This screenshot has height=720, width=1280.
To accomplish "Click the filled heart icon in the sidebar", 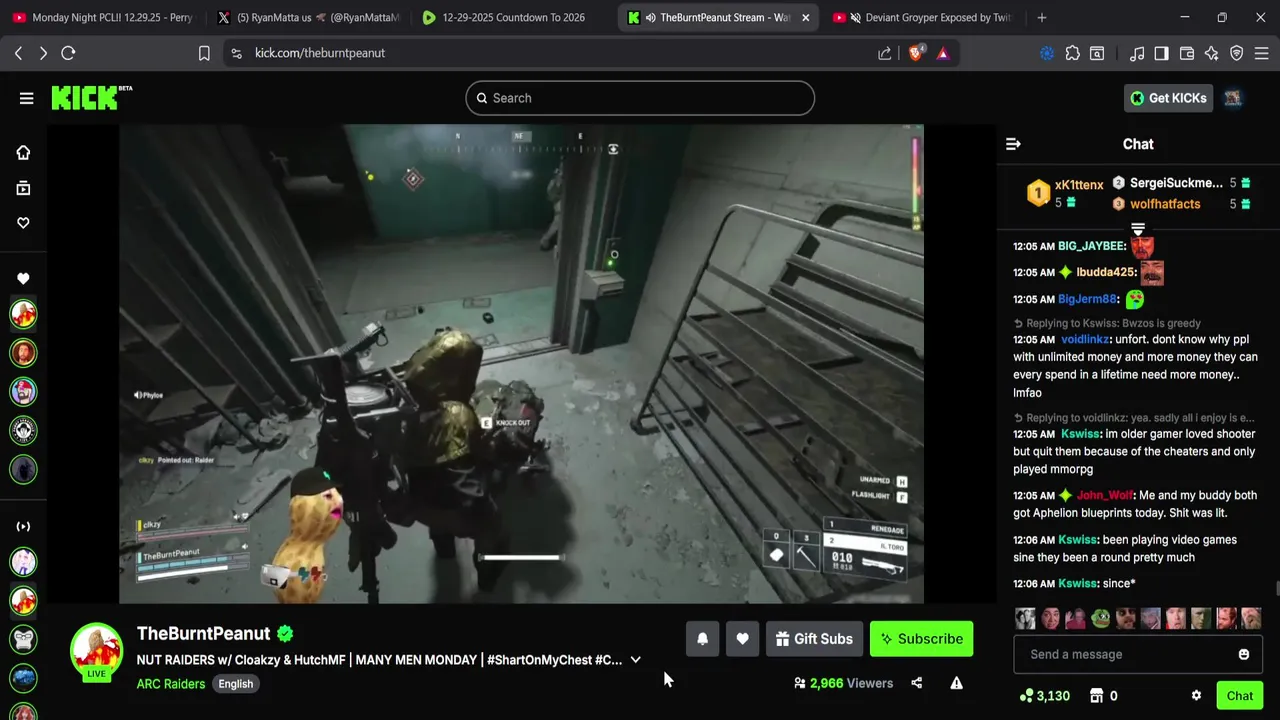I will tap(23, 278).
